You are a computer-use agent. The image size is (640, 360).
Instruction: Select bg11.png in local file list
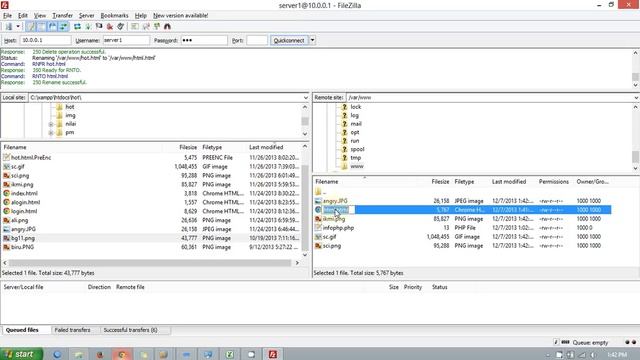coord(23,238)
